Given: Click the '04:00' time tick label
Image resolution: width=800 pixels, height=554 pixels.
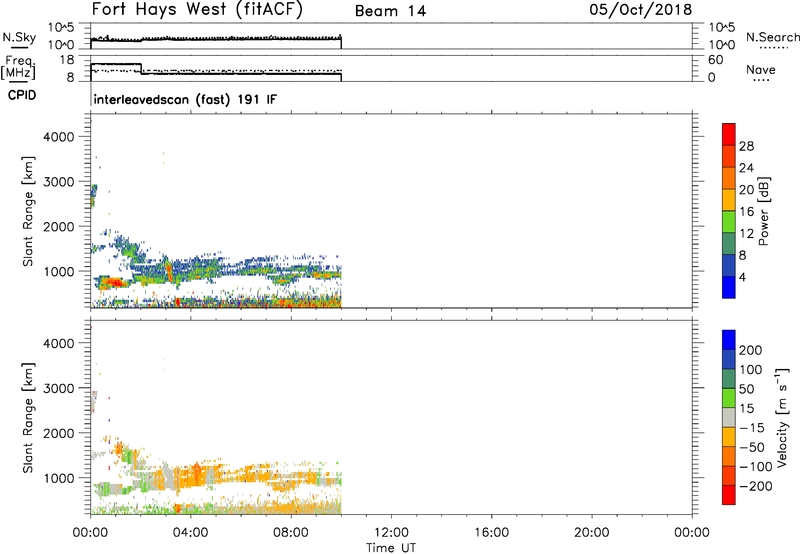Looking at the screenshot, I should (190, 533).
